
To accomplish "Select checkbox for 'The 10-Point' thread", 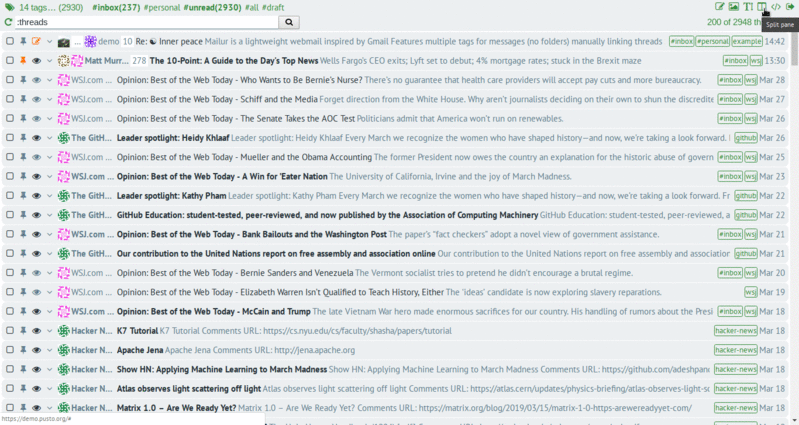I will (10, 61).
